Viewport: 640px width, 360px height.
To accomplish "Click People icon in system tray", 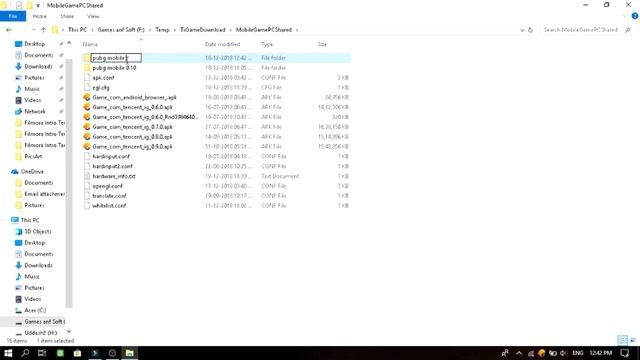I will tap(505, 353).
